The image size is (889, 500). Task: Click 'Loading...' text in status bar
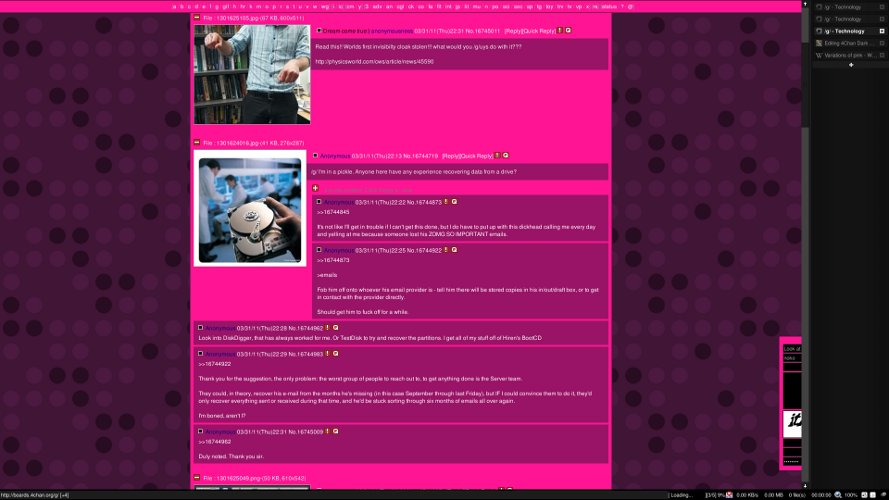click(681, 495)
